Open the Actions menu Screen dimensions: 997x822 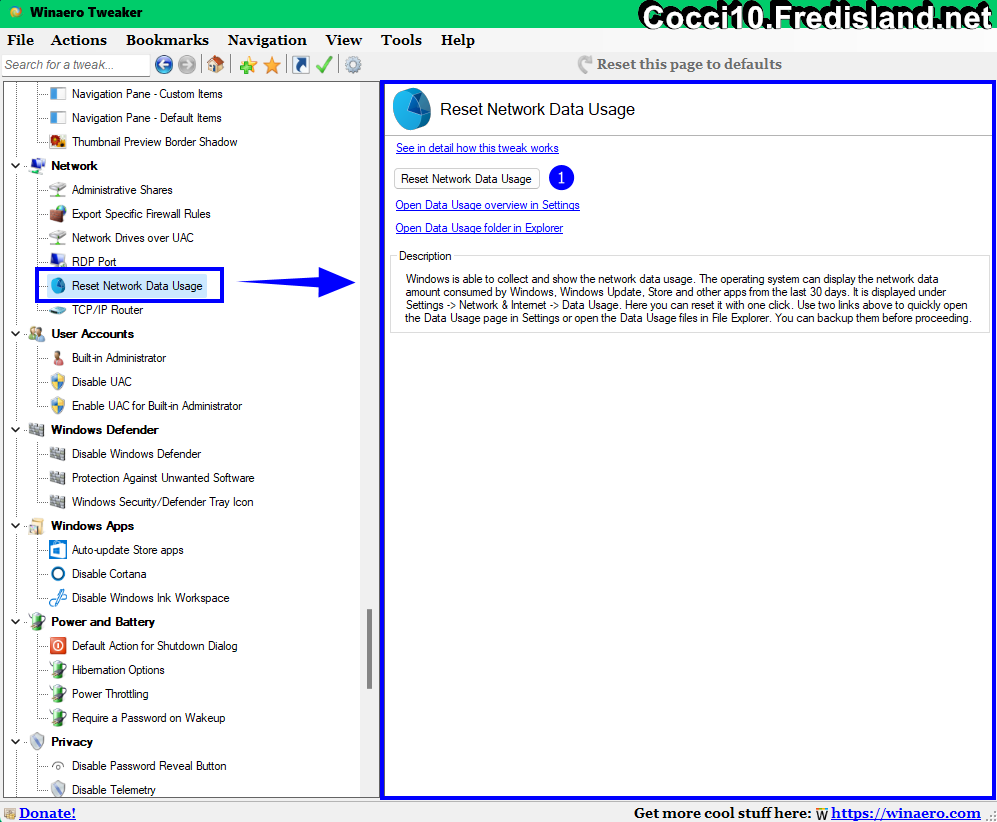point(79,40)
